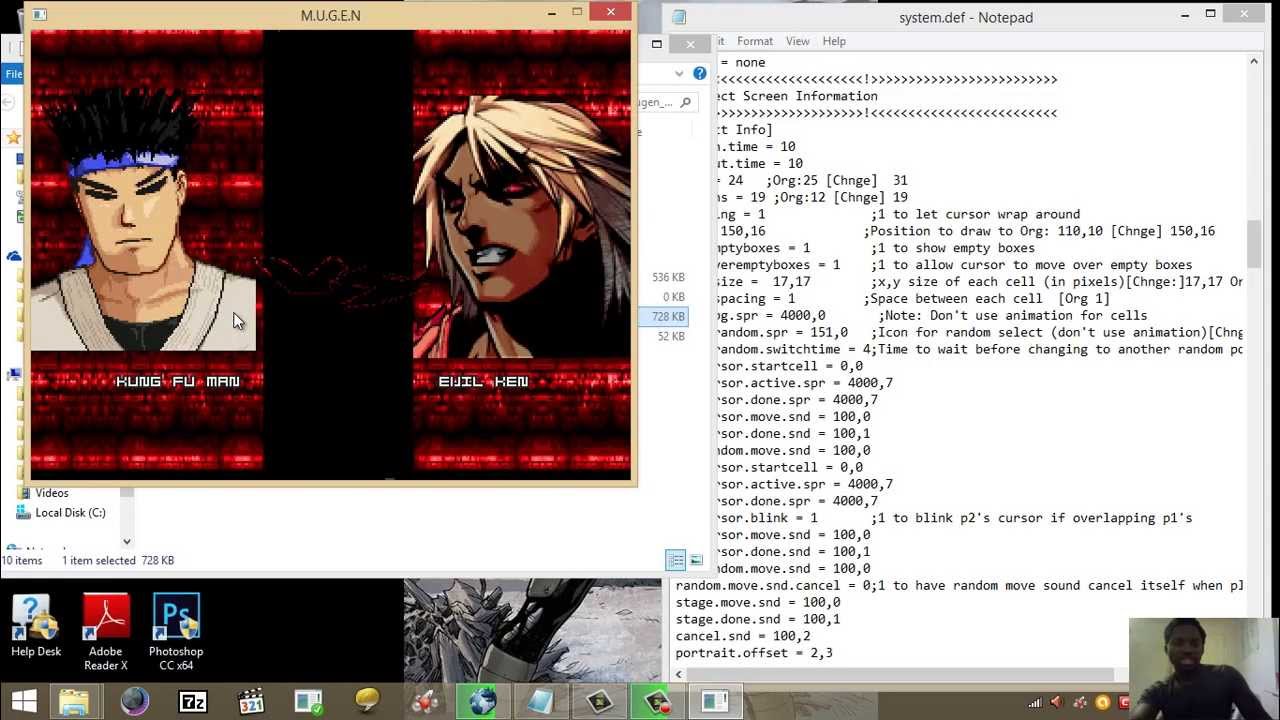
Task: Click Notepad horizontal scroll left arrow
Action: click(679, 674)
